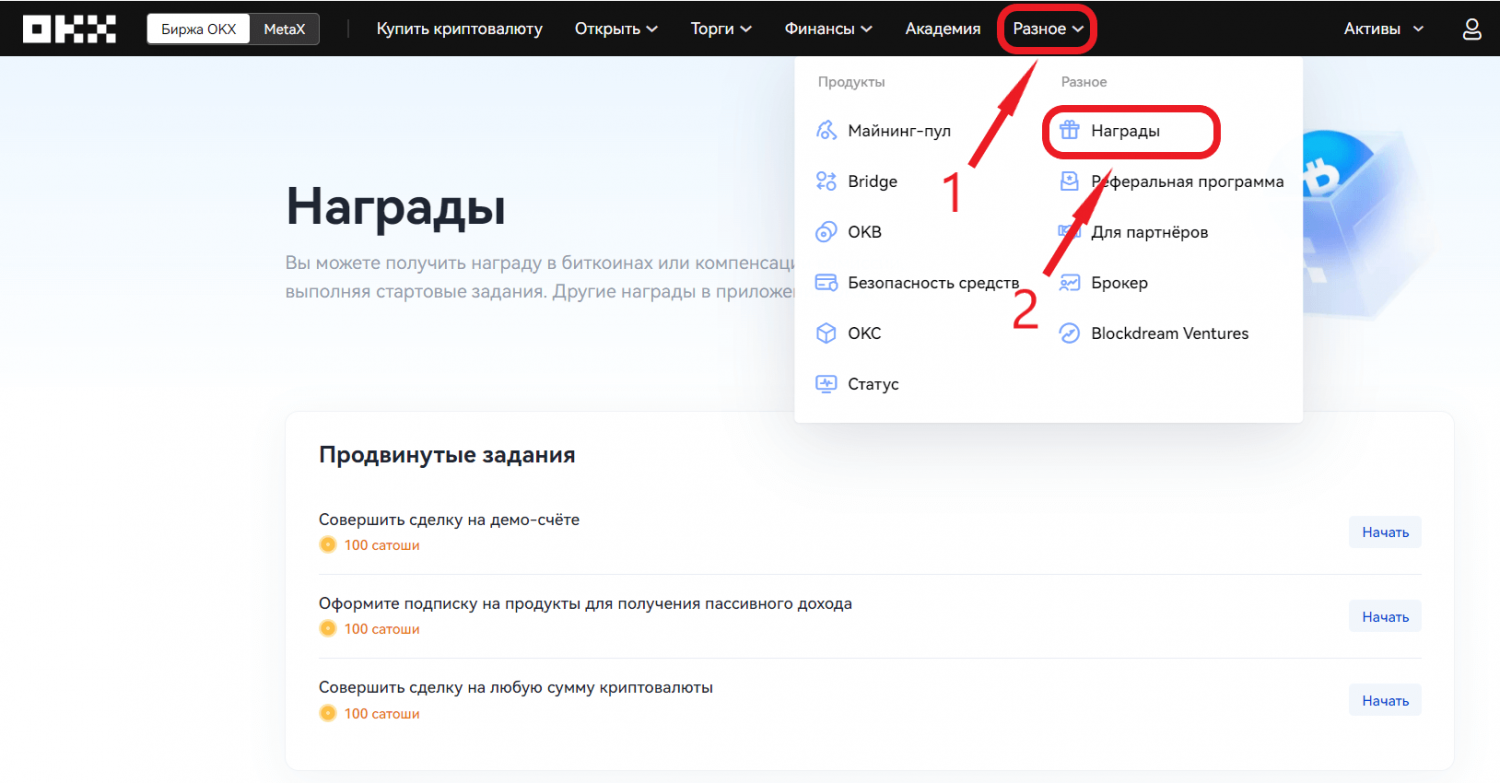This screenshot has width=1500, height=783.
Task: Switch to MetaX mode
Action: [x=285, y=29]
